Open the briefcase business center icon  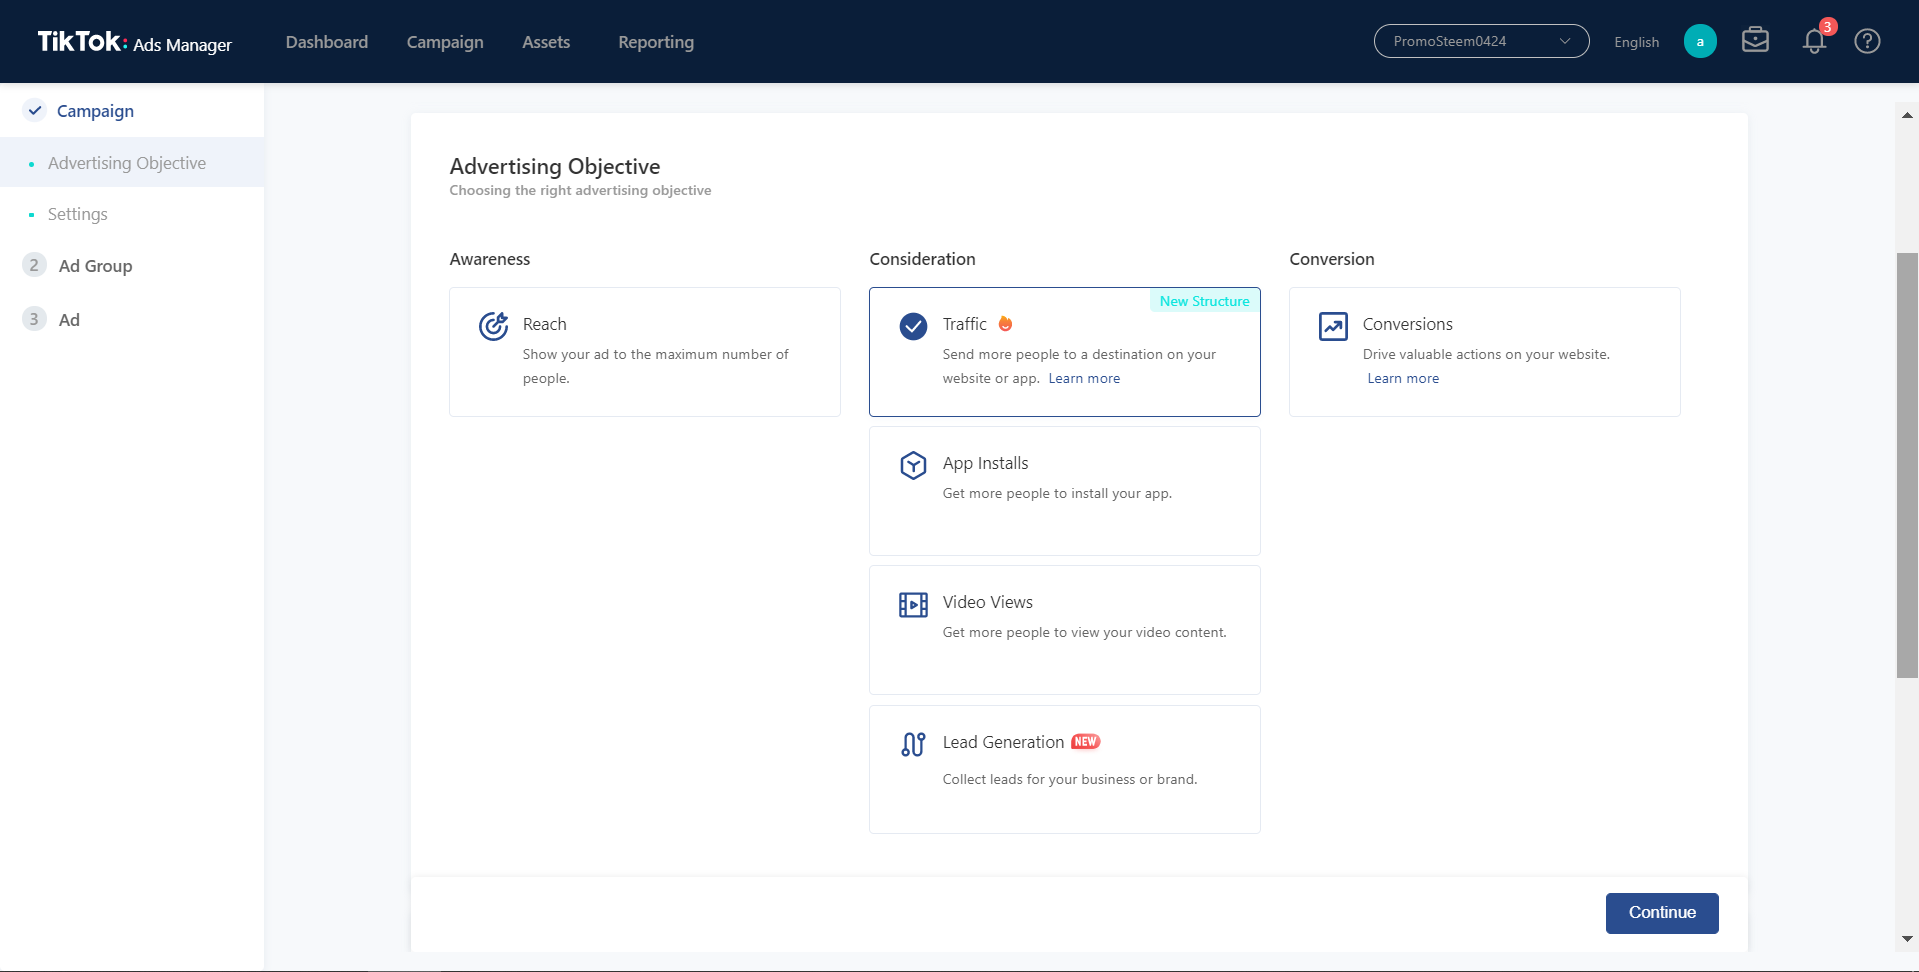click(1755, 40)
